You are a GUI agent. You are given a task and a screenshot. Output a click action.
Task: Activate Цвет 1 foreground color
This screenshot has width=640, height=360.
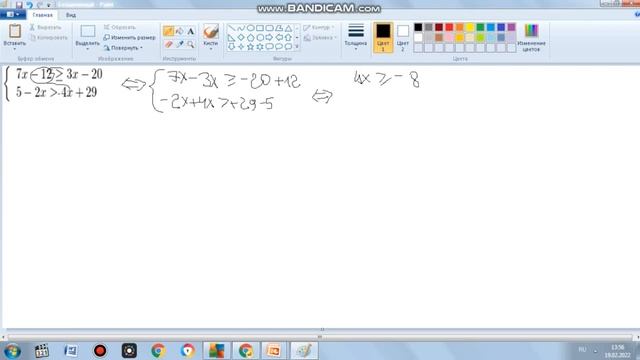point(383,38)
